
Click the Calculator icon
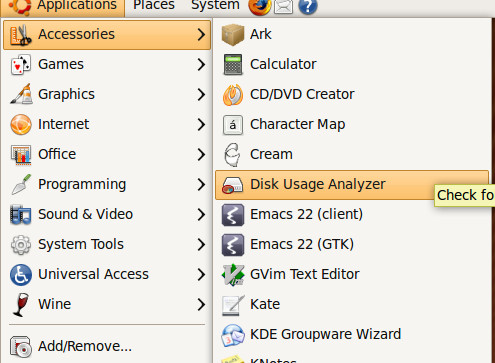tap(233, 64)
